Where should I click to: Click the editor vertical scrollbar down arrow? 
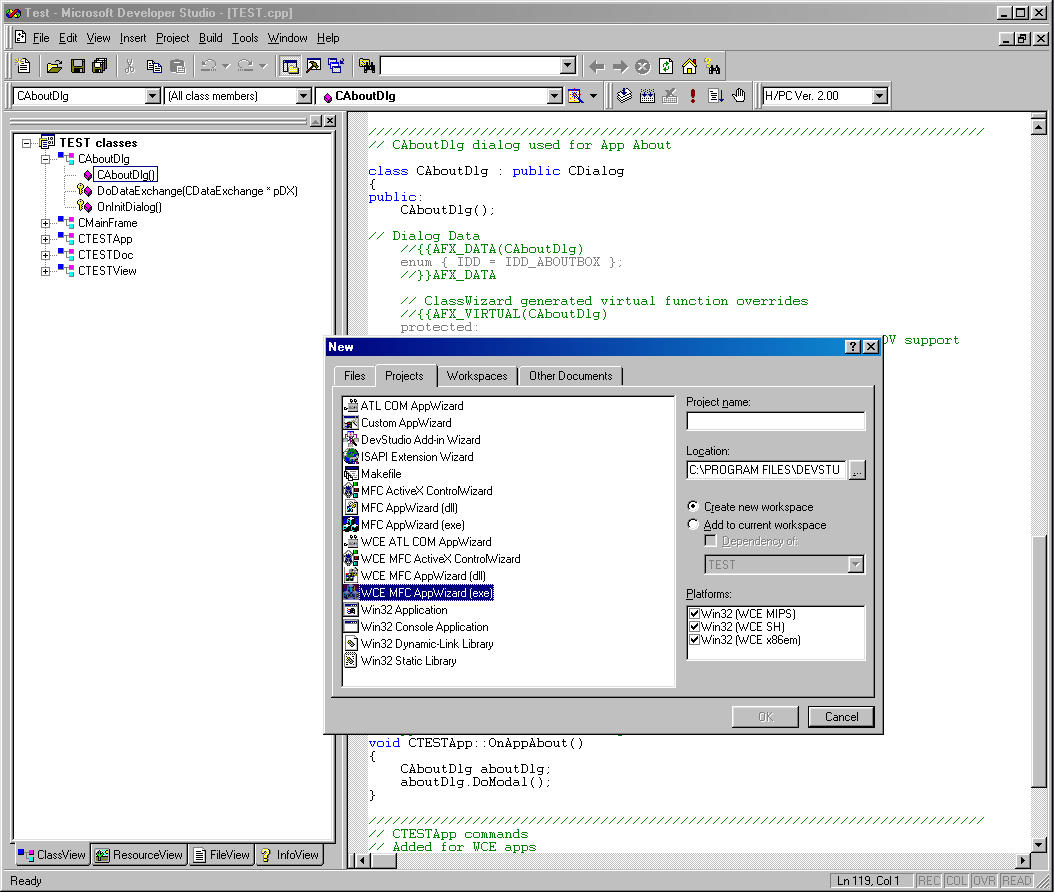[1039, 846]
